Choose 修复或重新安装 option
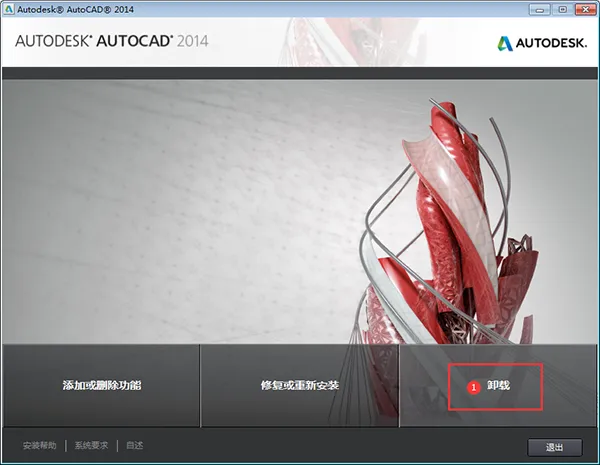 coord(300,385)
